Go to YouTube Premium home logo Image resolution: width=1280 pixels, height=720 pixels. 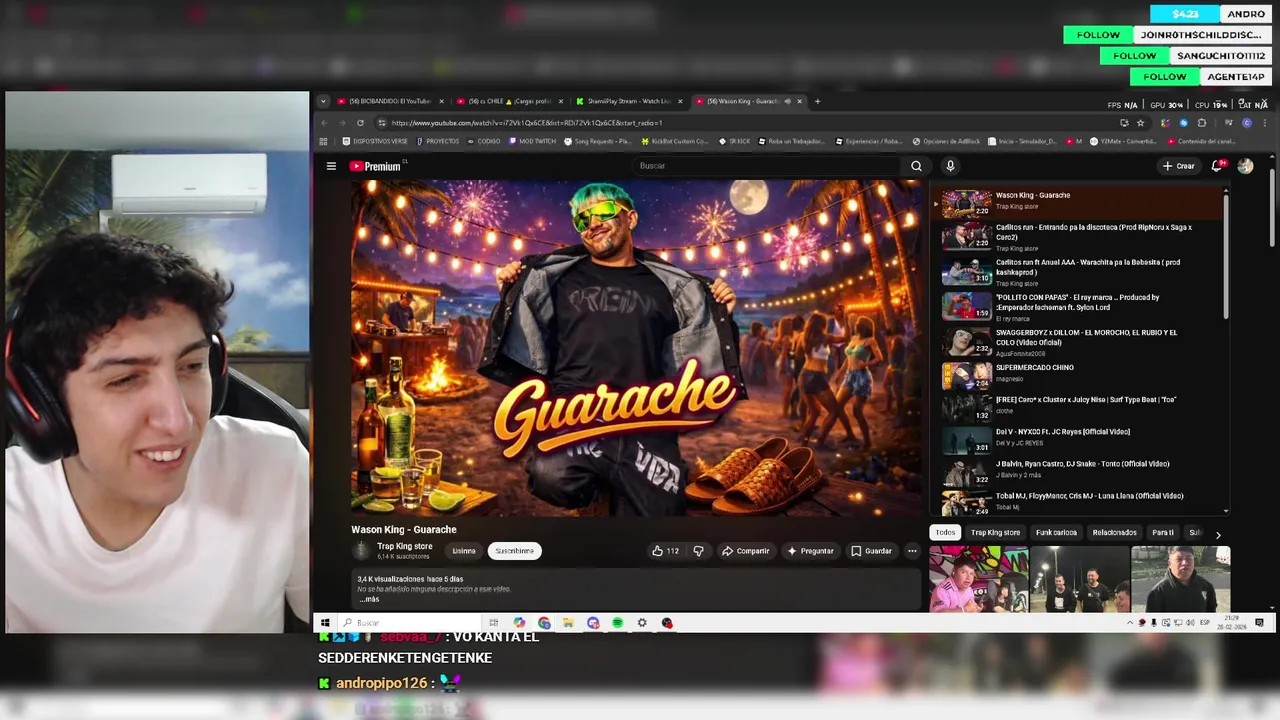(375, 166)
